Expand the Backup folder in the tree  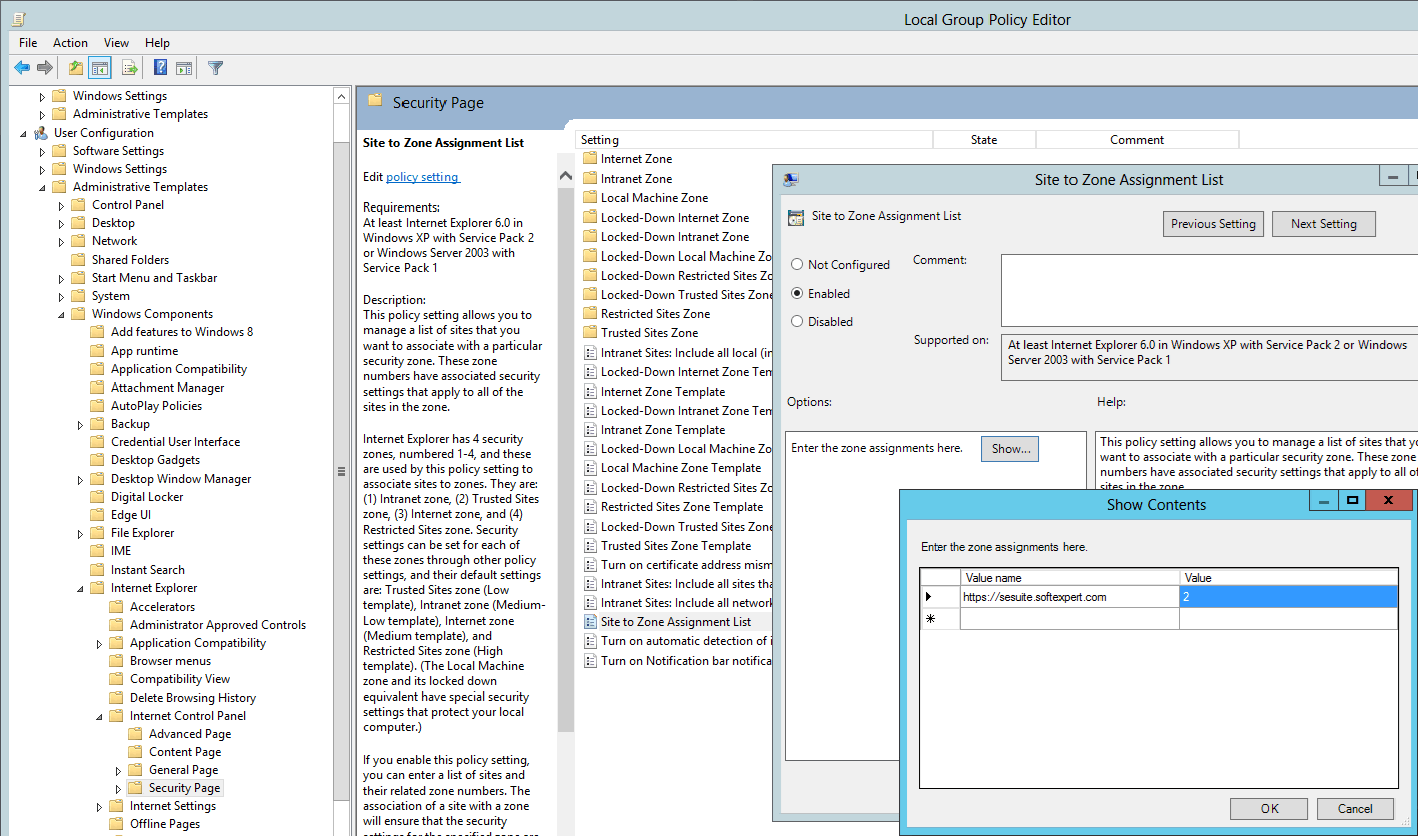80,423
